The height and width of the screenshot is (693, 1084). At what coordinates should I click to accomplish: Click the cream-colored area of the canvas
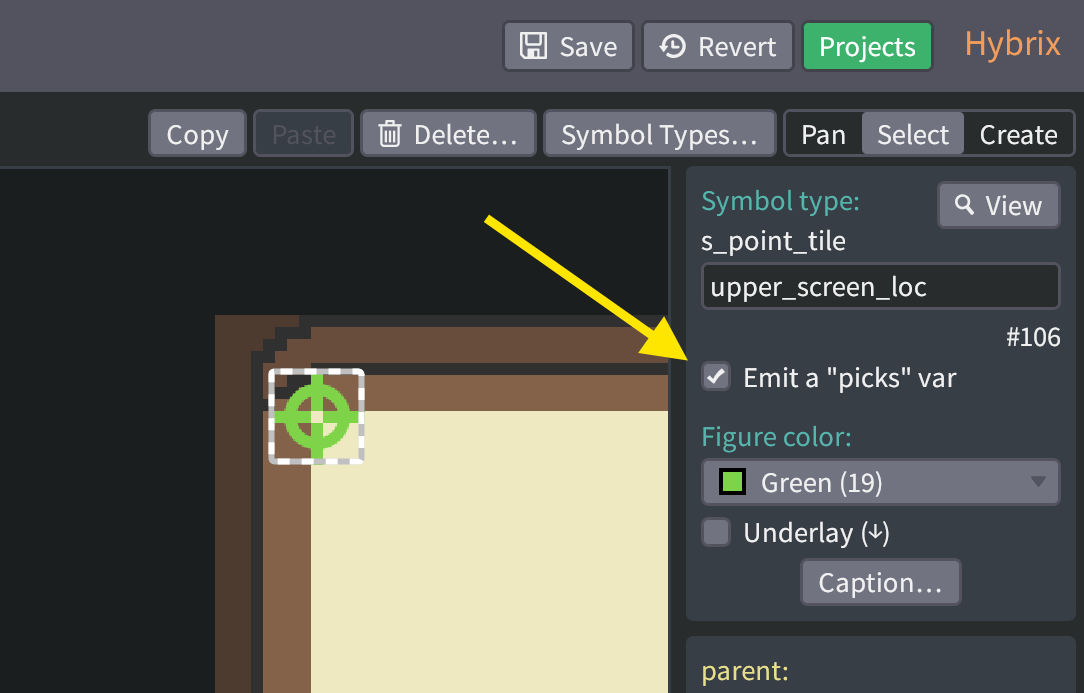coord(490,550)
